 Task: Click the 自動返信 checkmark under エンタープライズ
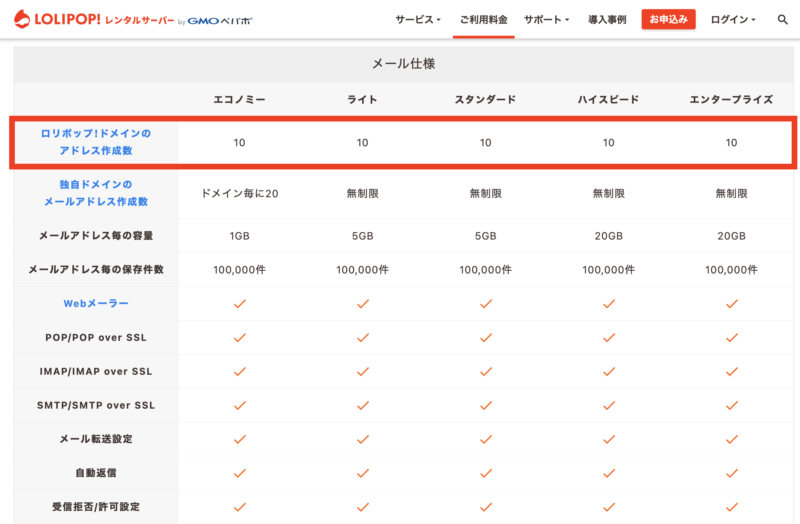point(732,473)
